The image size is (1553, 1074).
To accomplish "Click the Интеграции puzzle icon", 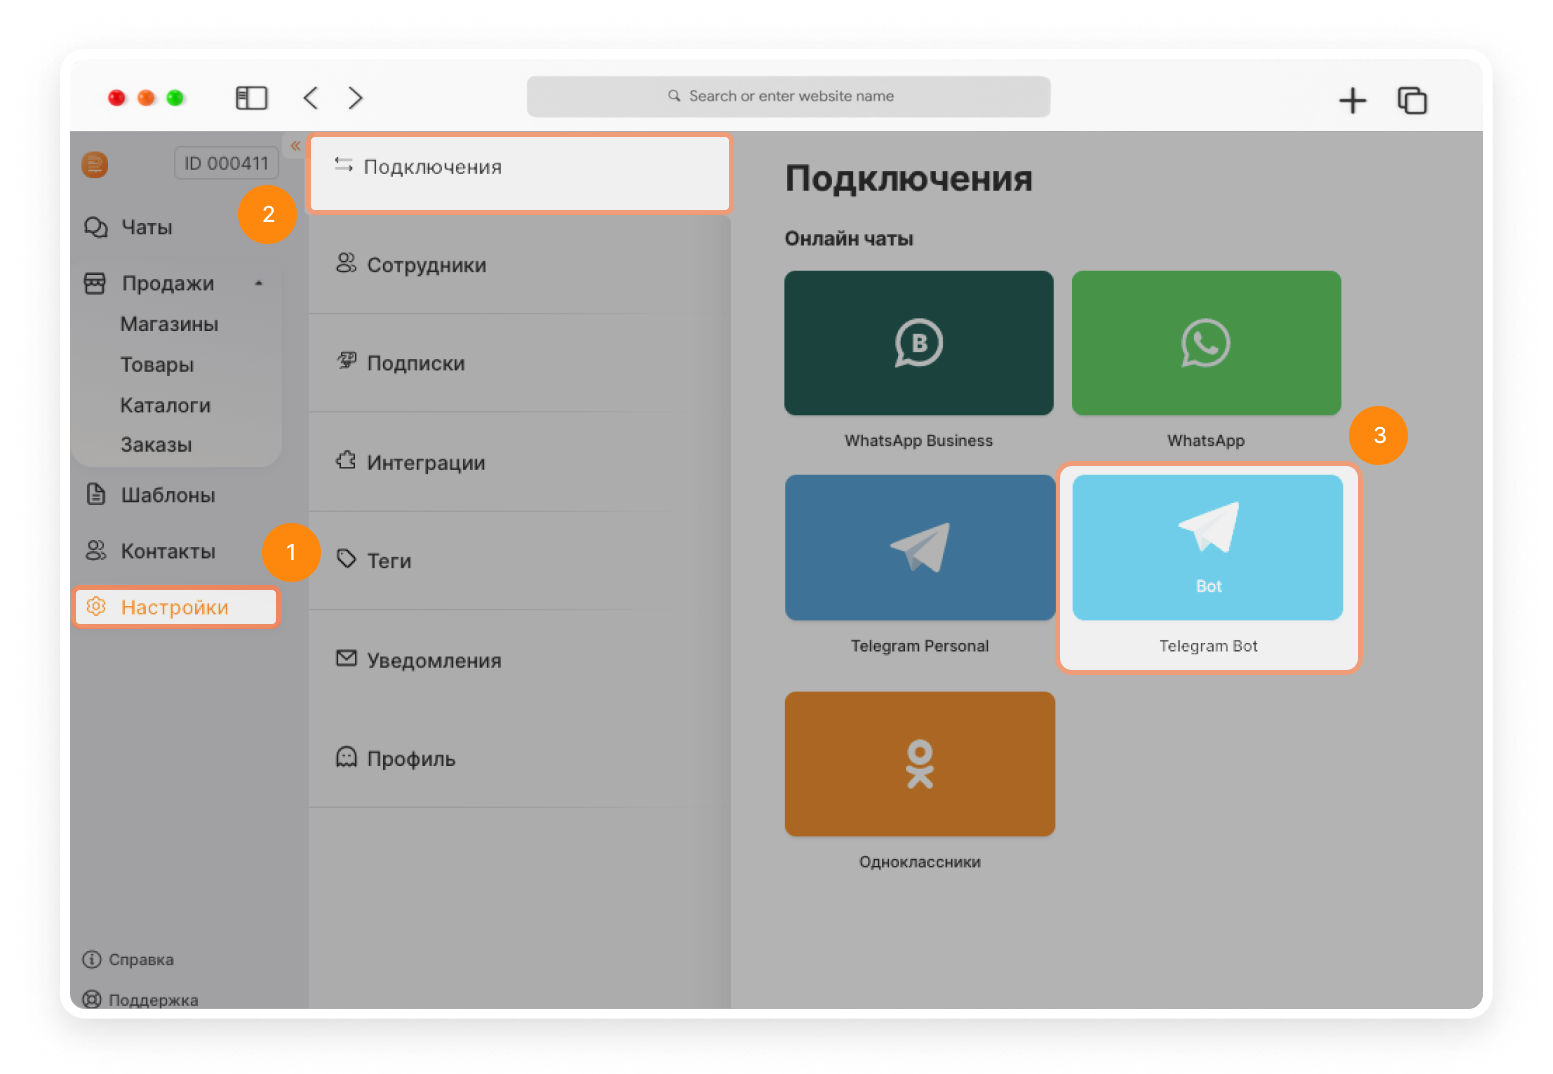I will 346,460.
